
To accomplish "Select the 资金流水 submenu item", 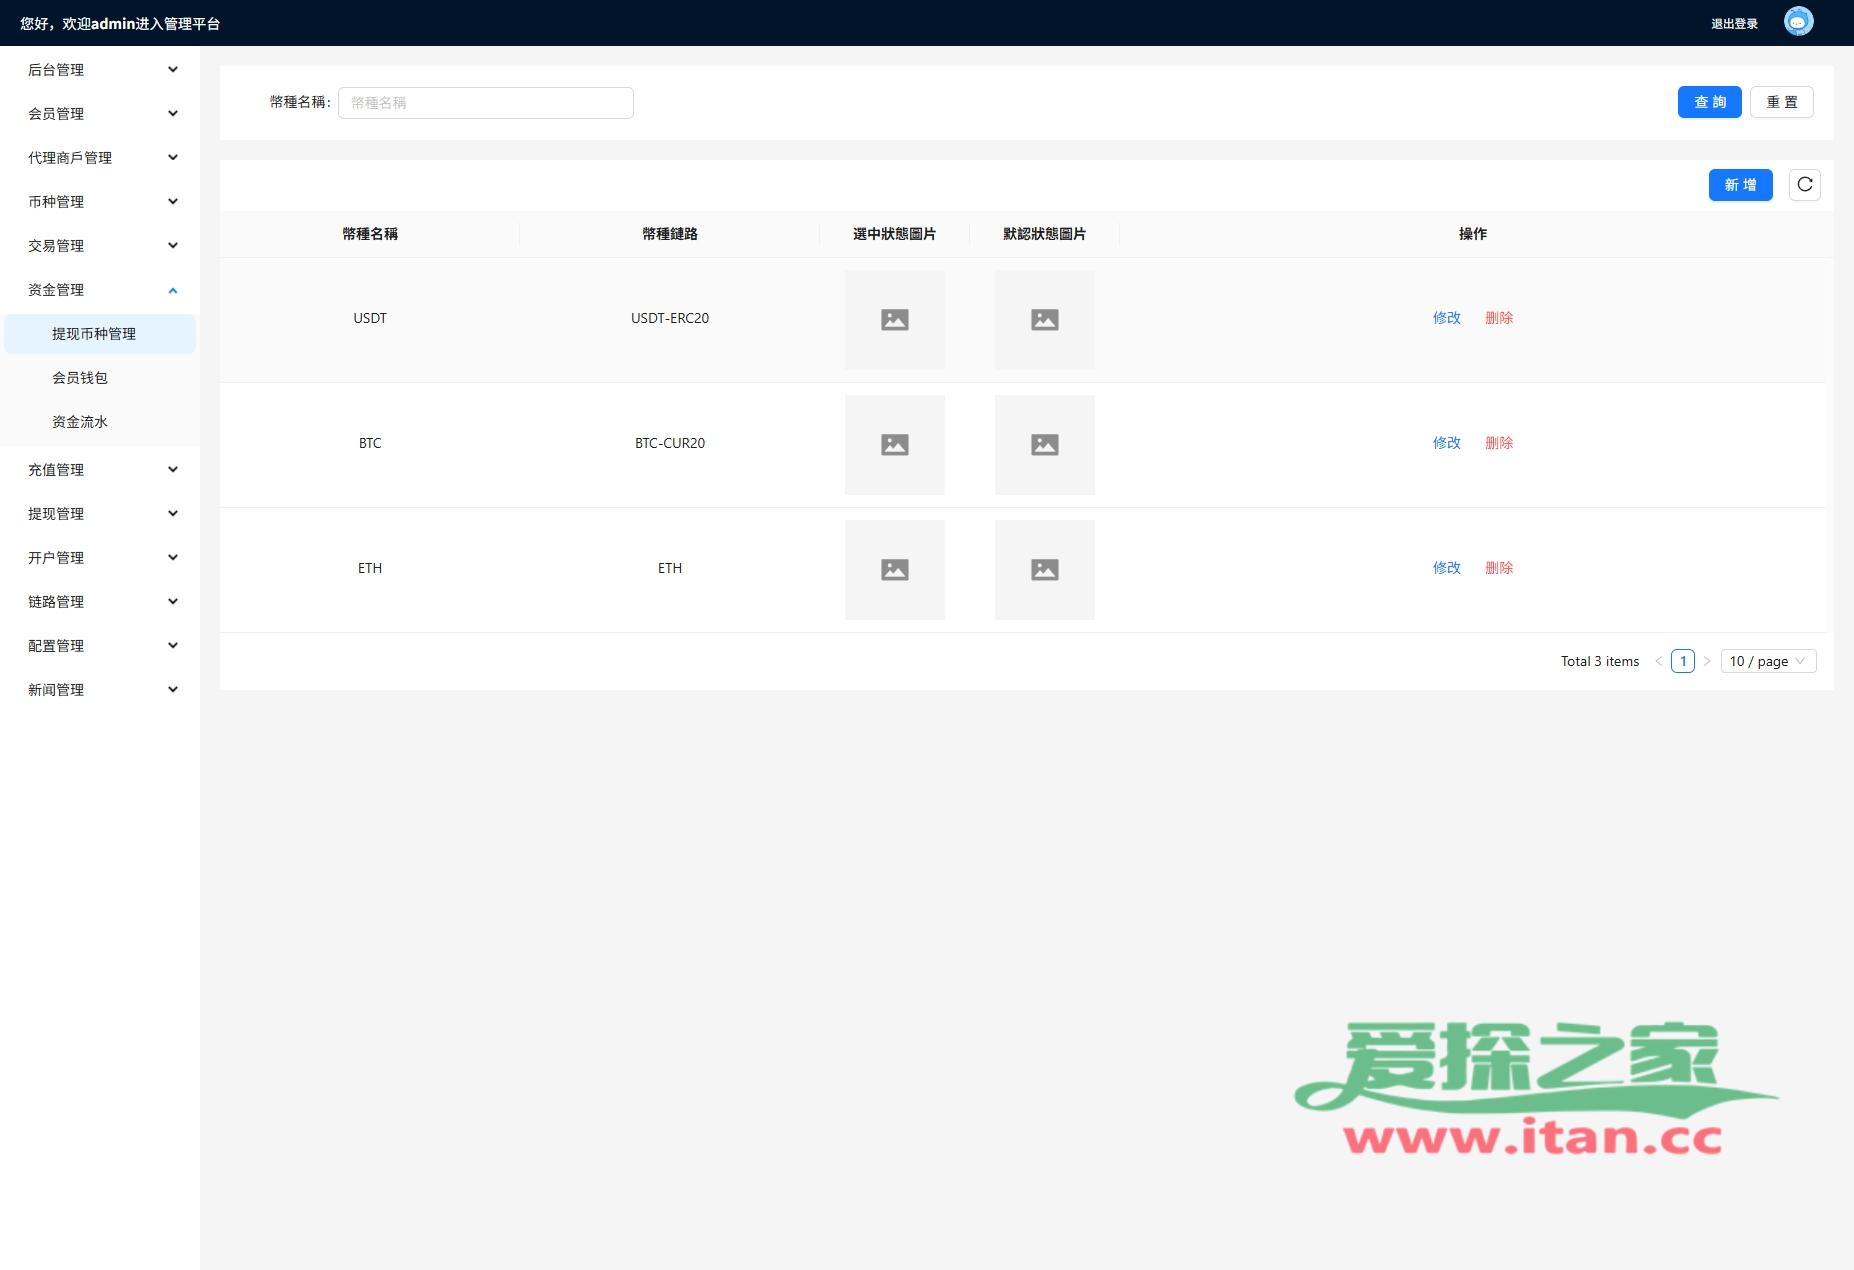I will click(x=80, y=422).
